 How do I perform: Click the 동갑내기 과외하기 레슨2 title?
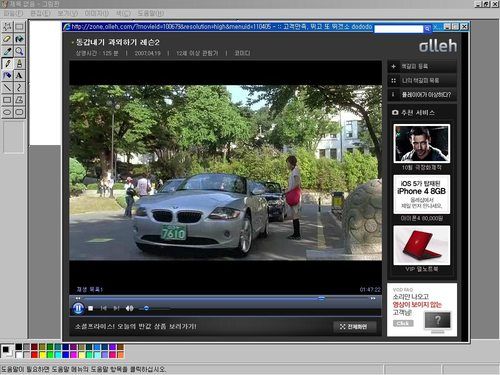(118, 42)
